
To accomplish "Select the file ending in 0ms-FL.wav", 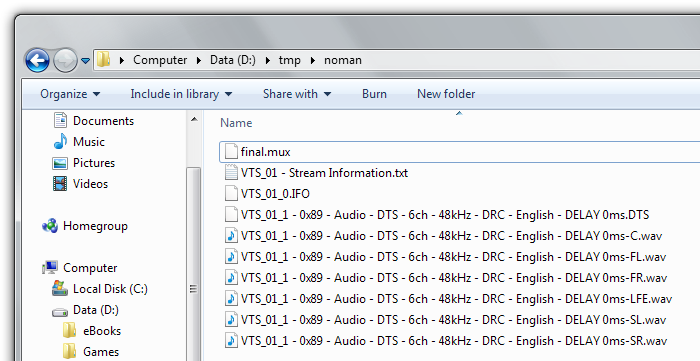I will pos(453,257).
